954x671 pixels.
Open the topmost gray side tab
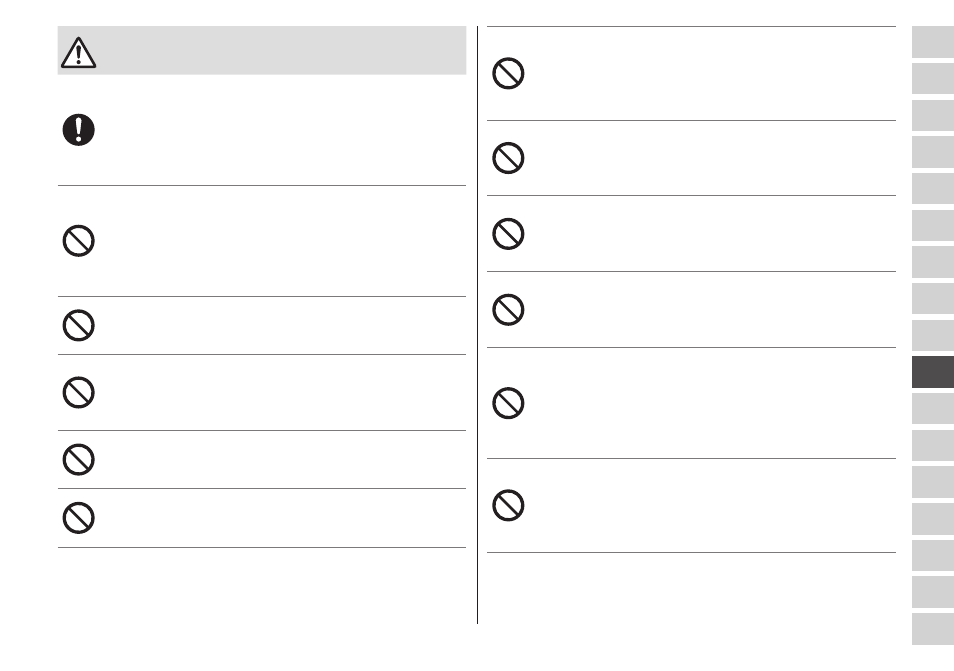click(x=933, y=42)
